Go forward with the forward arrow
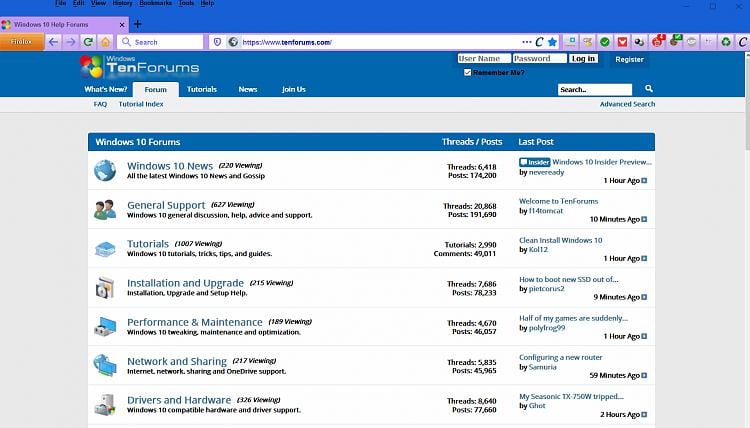This screenshot has width=750, height=428. point(70,42)
